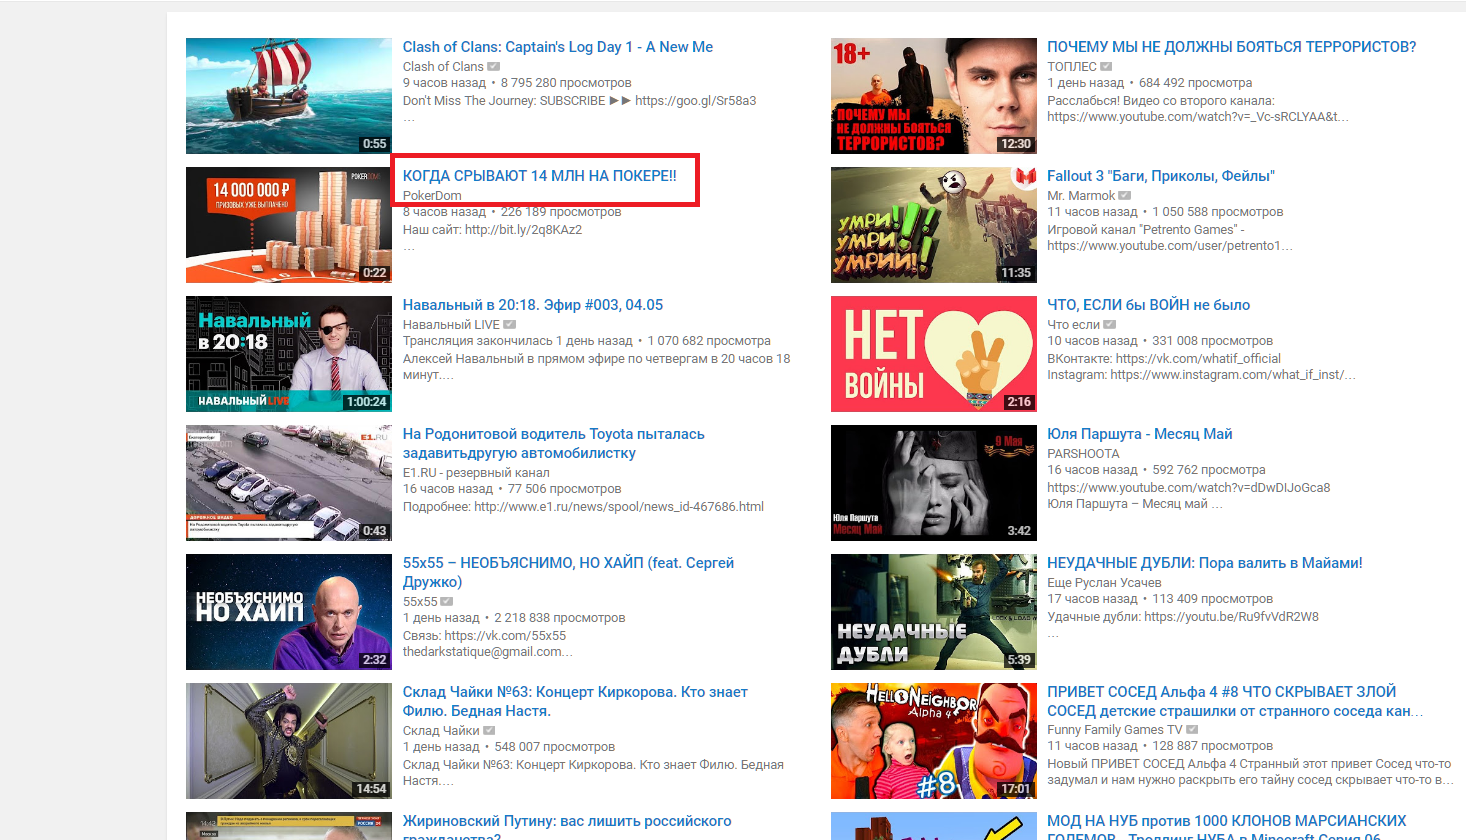Open the НЕУДАЧНЫЕ ДУБЛИ Майами video title

click(1204, 563)
